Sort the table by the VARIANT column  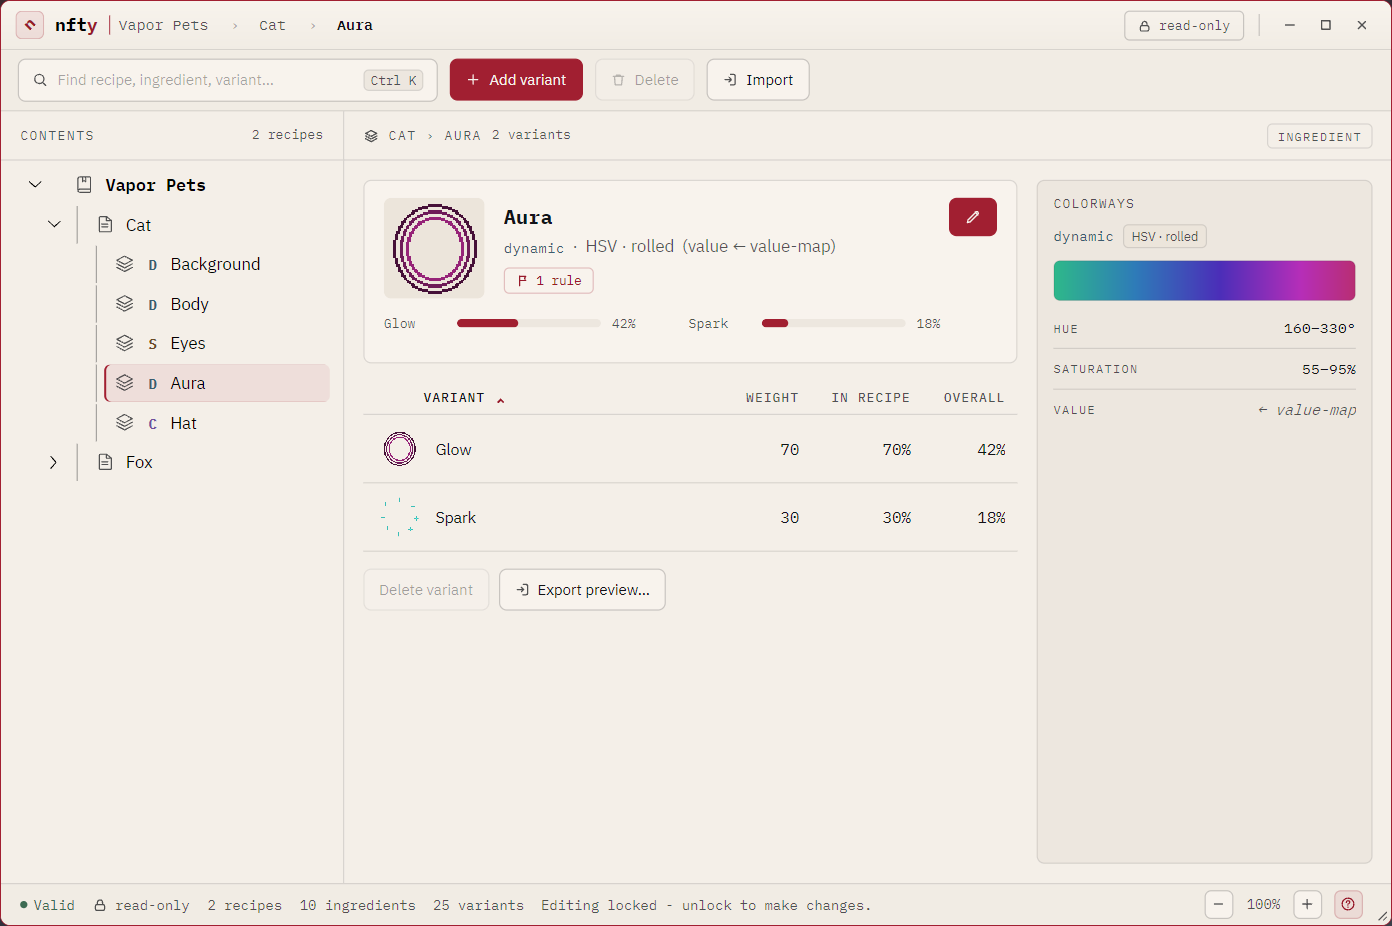[464, 398]
